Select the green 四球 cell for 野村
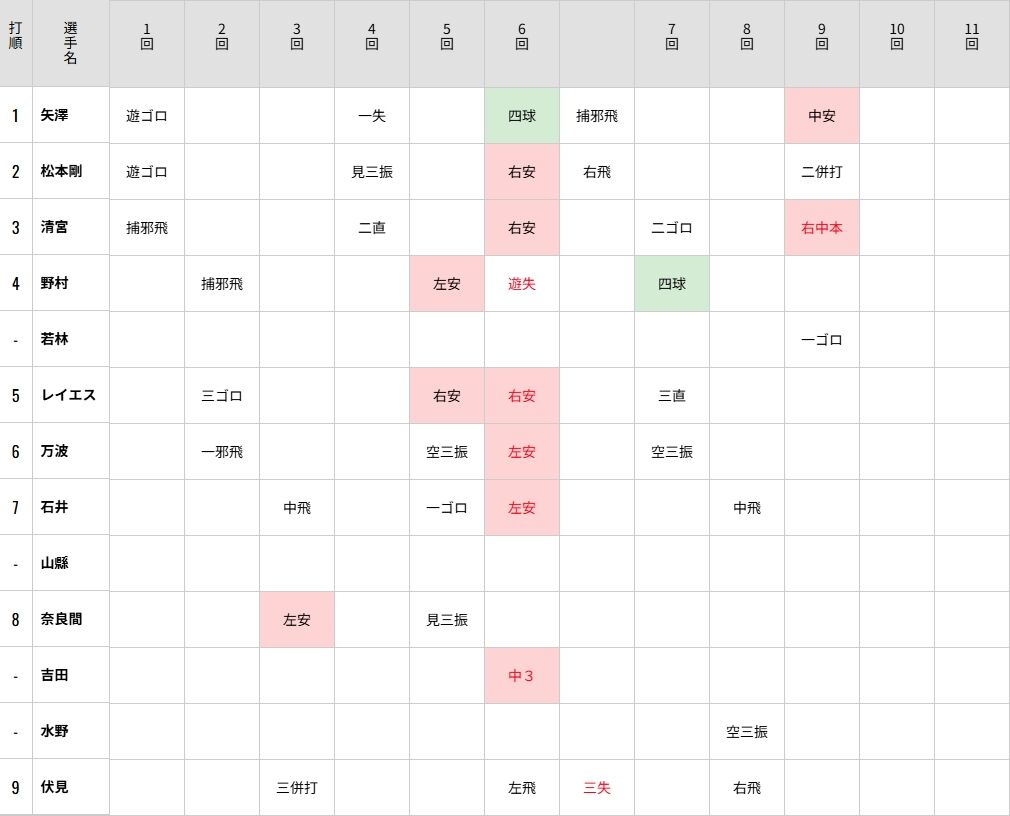1010x816 pixels. (x=672, y=283)
